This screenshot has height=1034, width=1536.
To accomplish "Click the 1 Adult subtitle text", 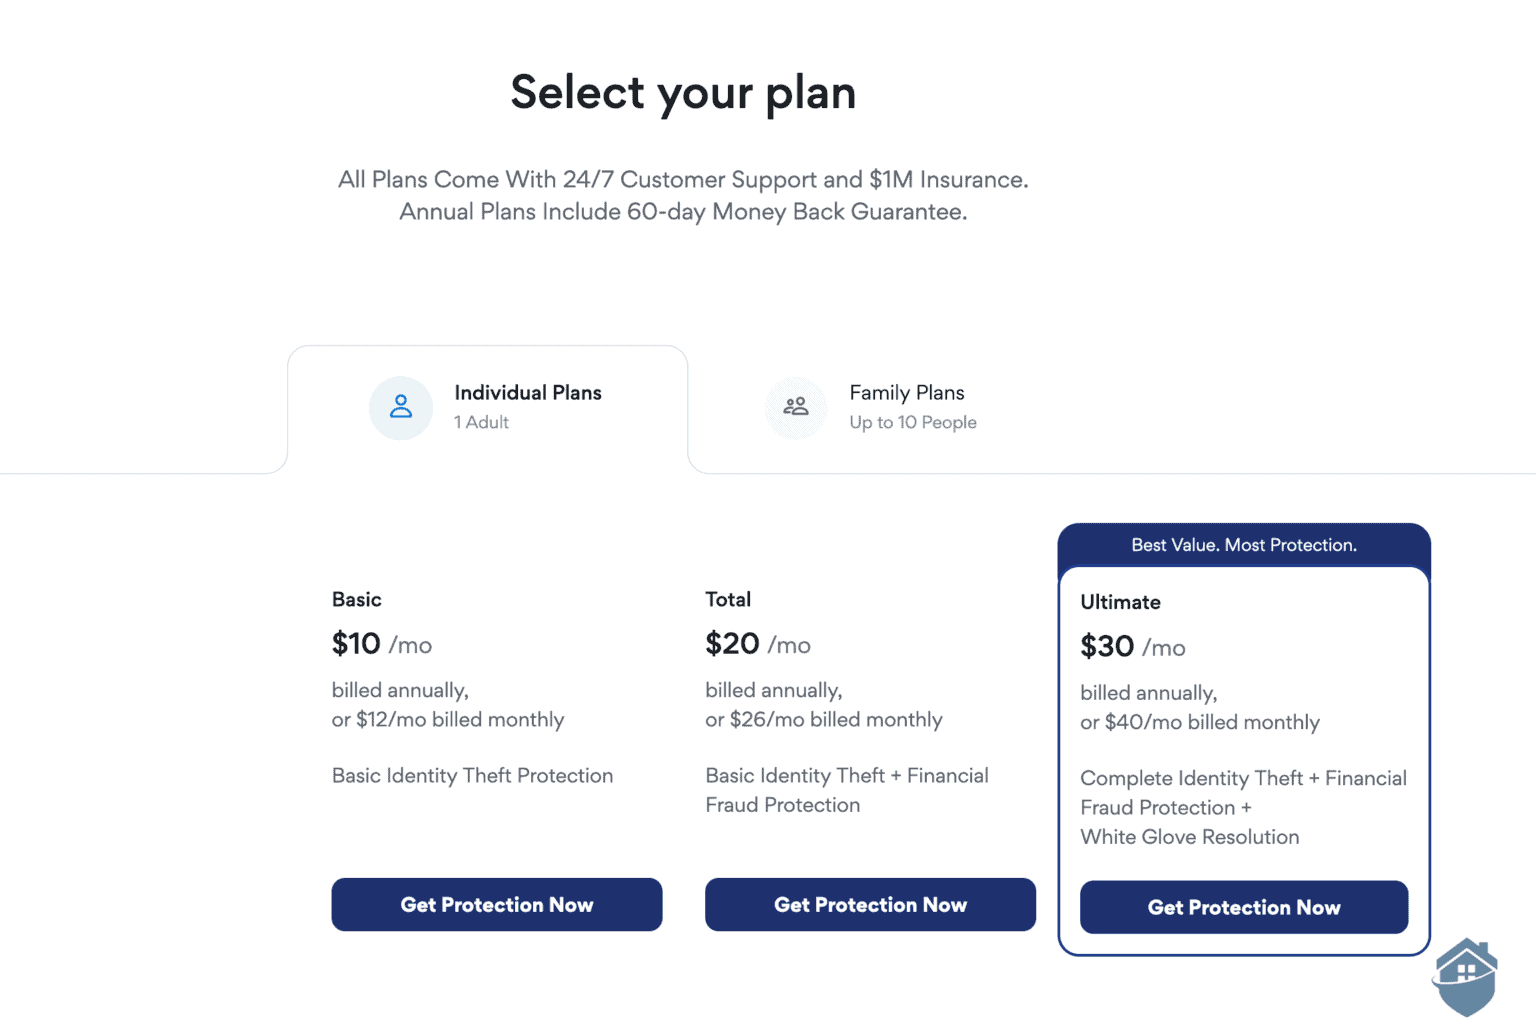I will coord(481,422).
